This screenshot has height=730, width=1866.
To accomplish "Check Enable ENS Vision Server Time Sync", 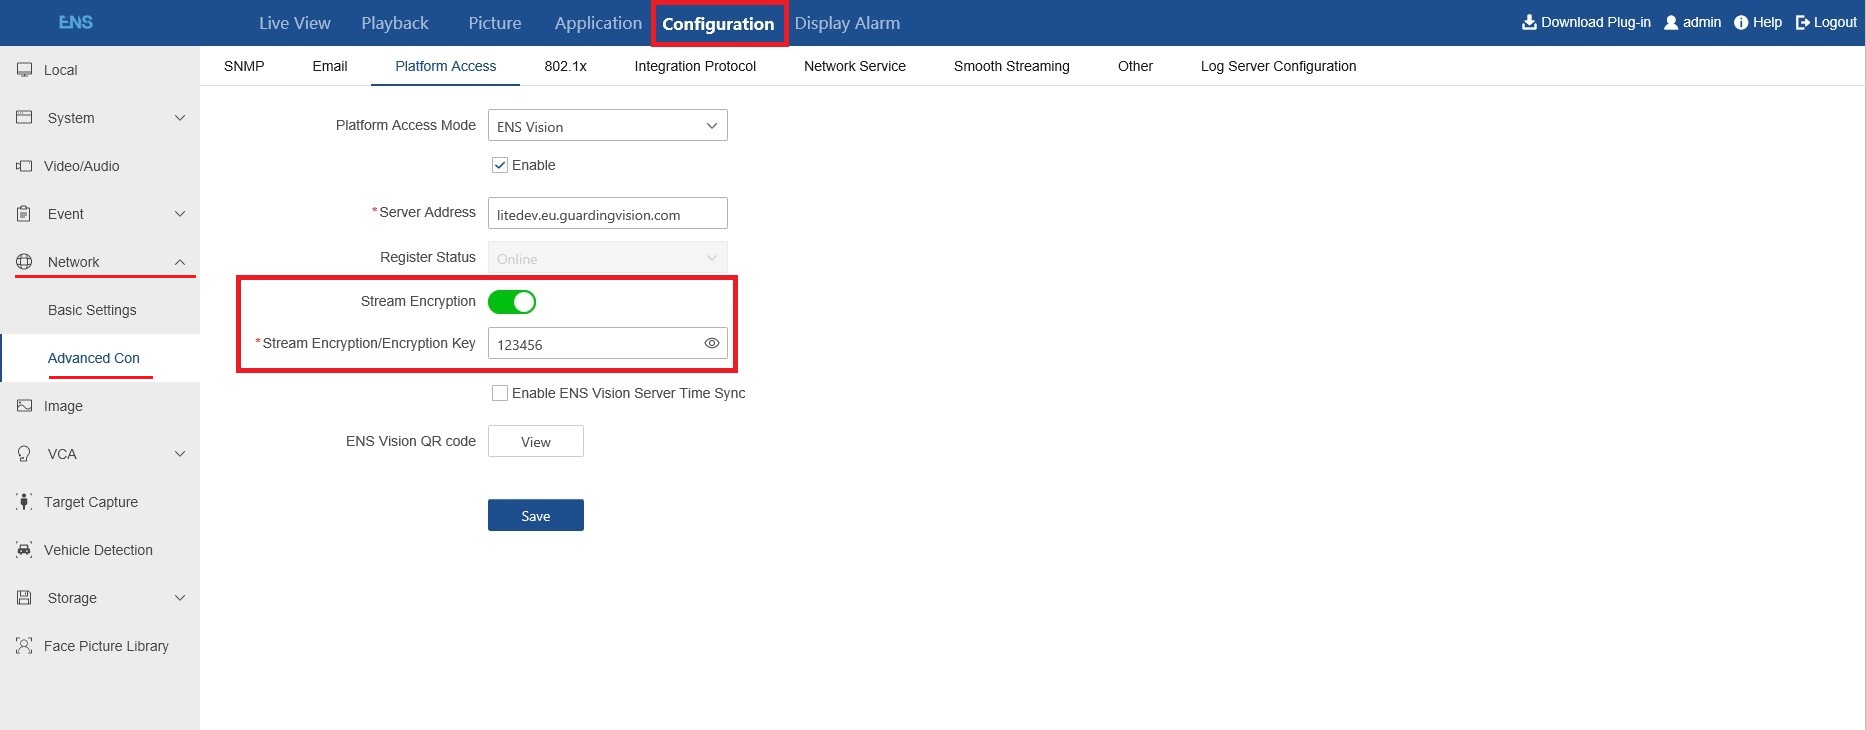I will click(x=500, y=393).
